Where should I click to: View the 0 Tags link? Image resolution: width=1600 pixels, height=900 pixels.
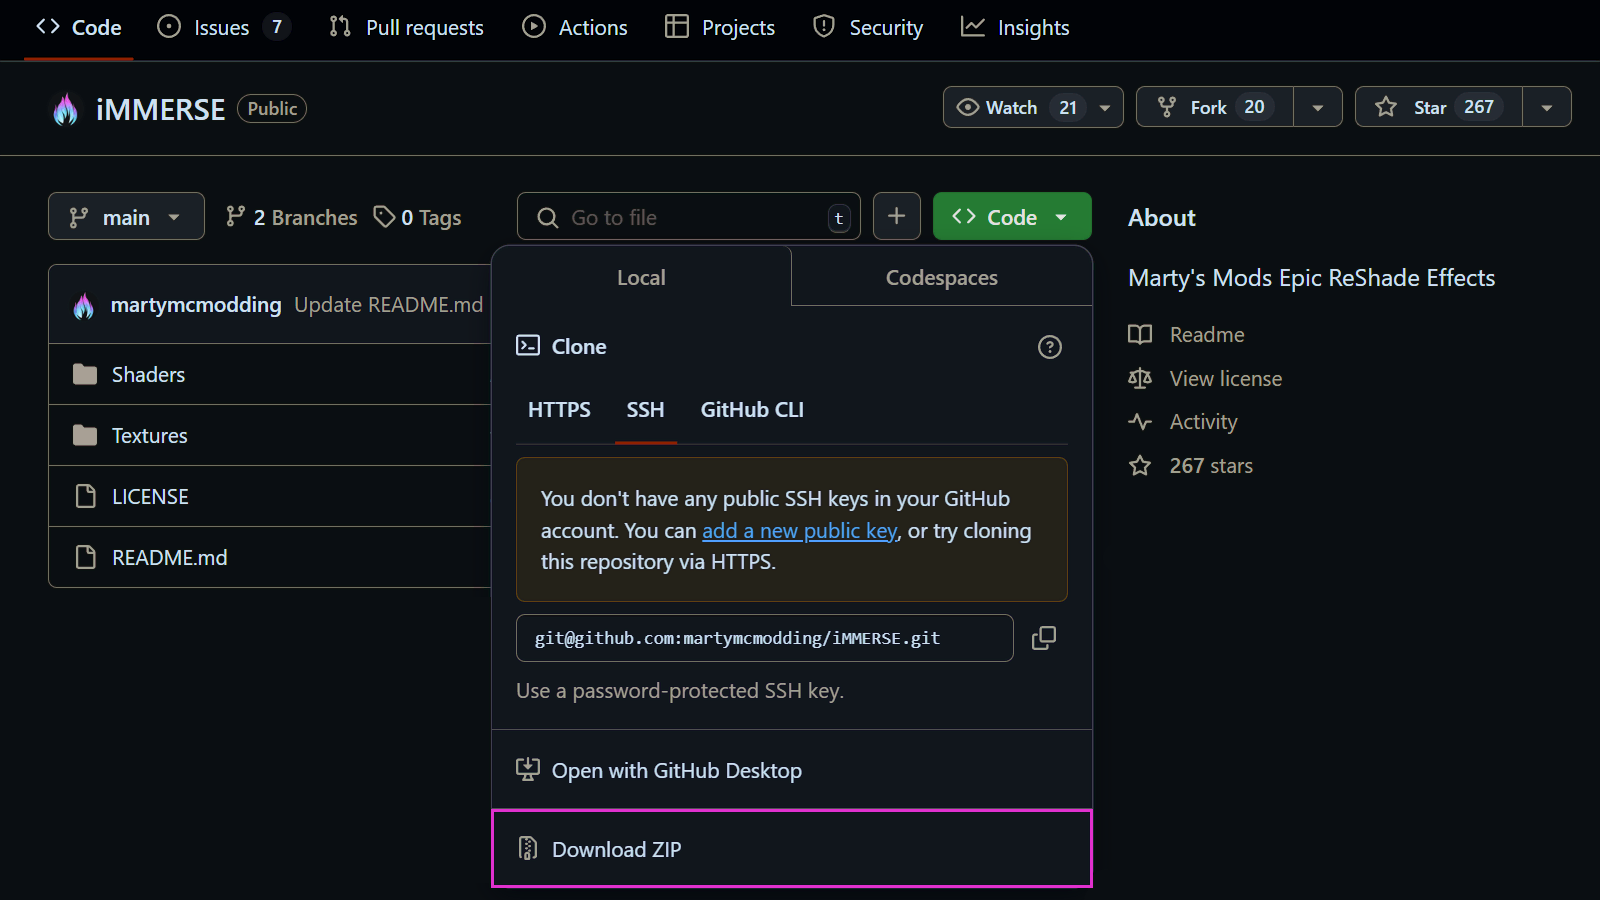coord(418,217)
